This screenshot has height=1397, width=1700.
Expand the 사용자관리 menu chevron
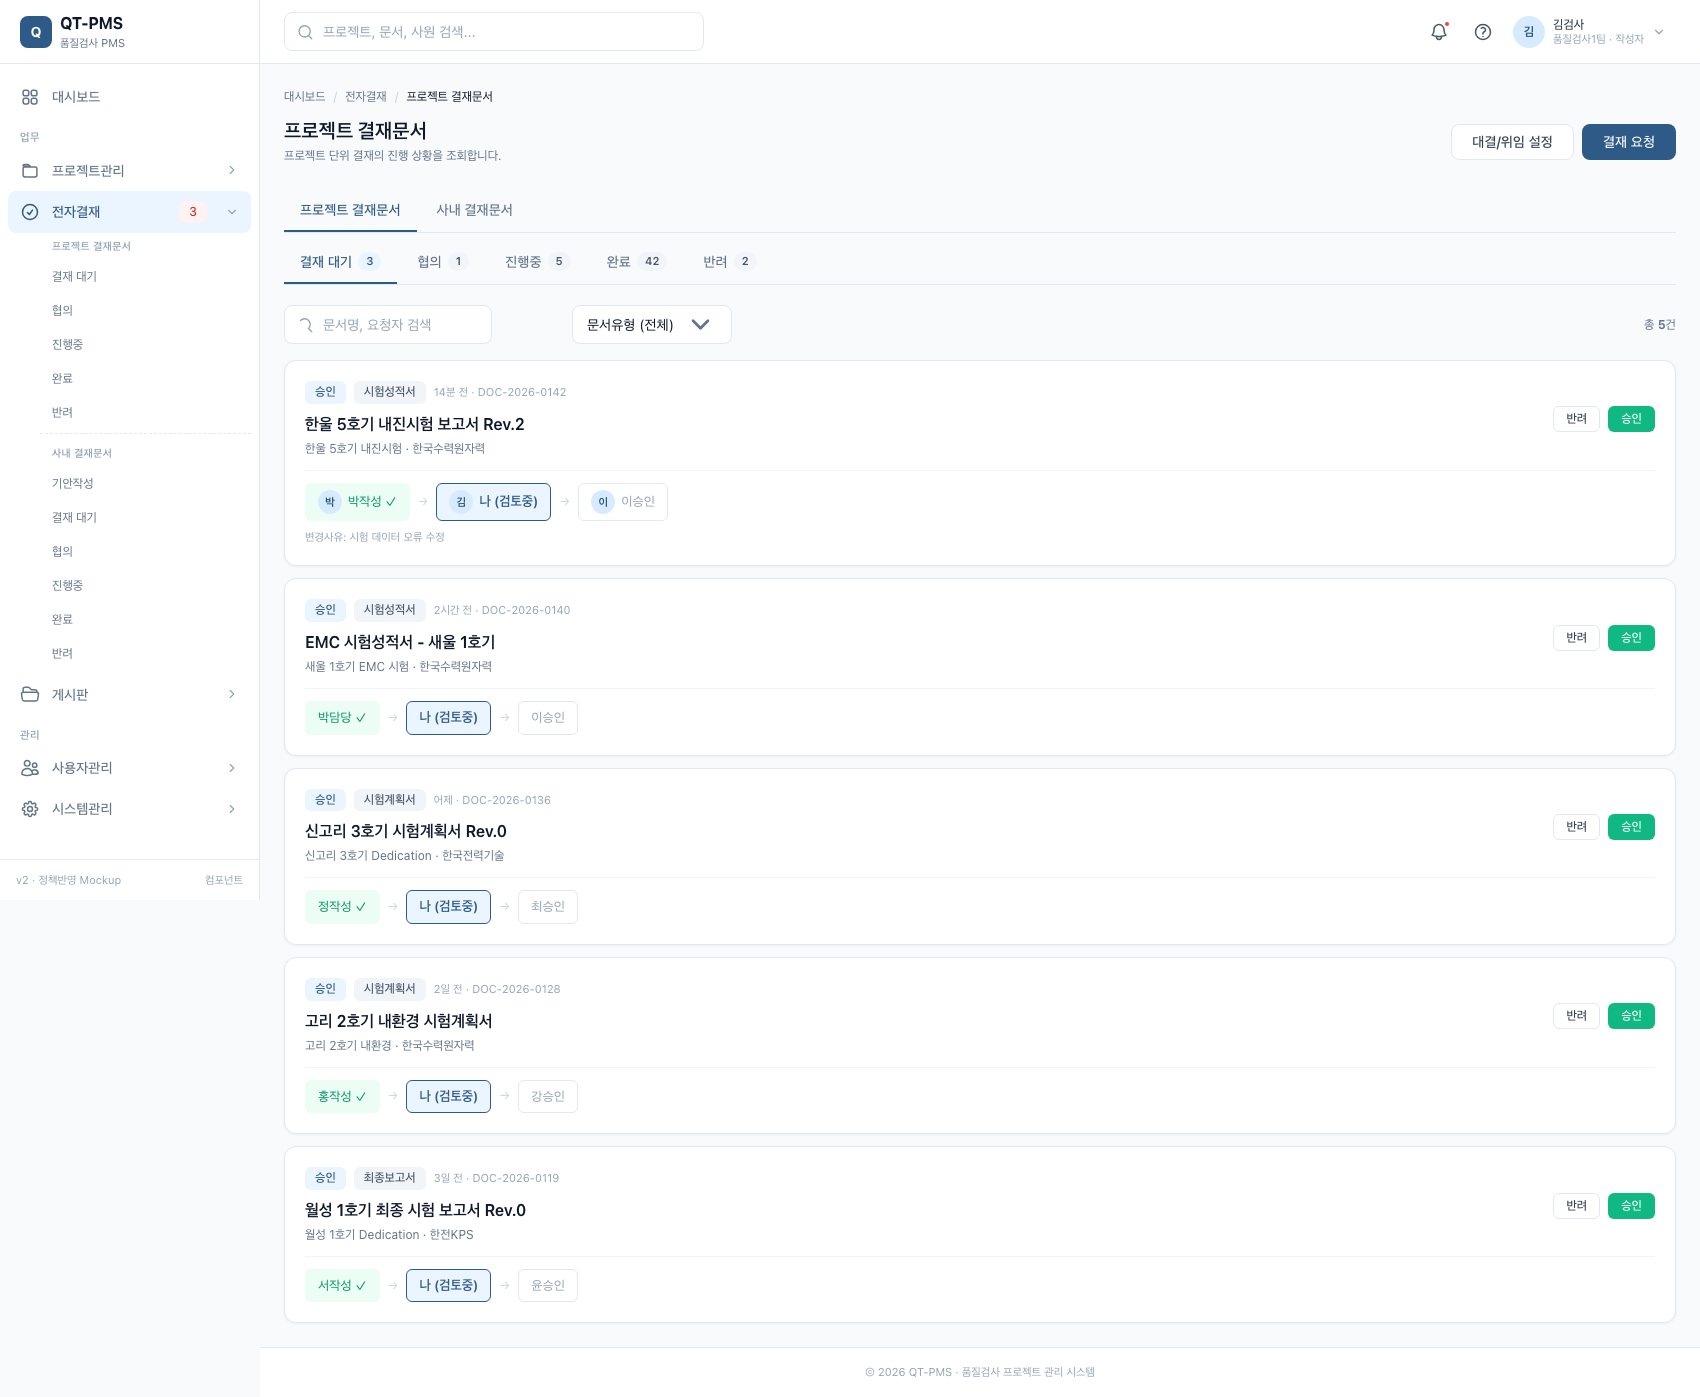232,768
